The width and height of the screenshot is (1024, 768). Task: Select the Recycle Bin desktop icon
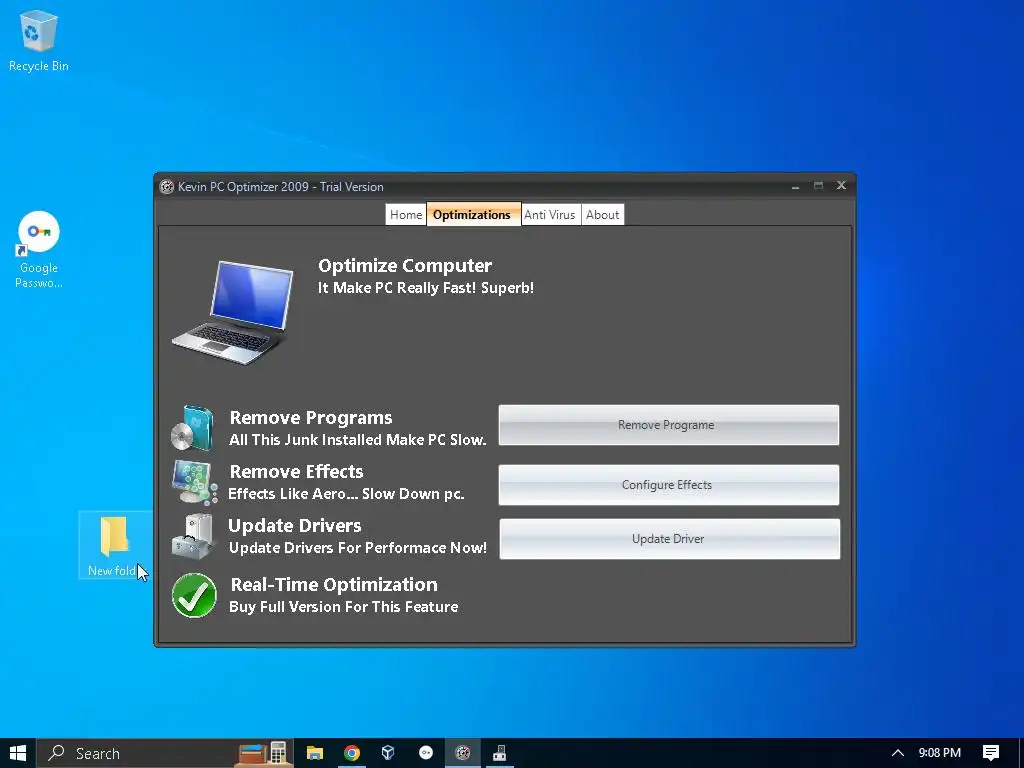pos(39,40)
